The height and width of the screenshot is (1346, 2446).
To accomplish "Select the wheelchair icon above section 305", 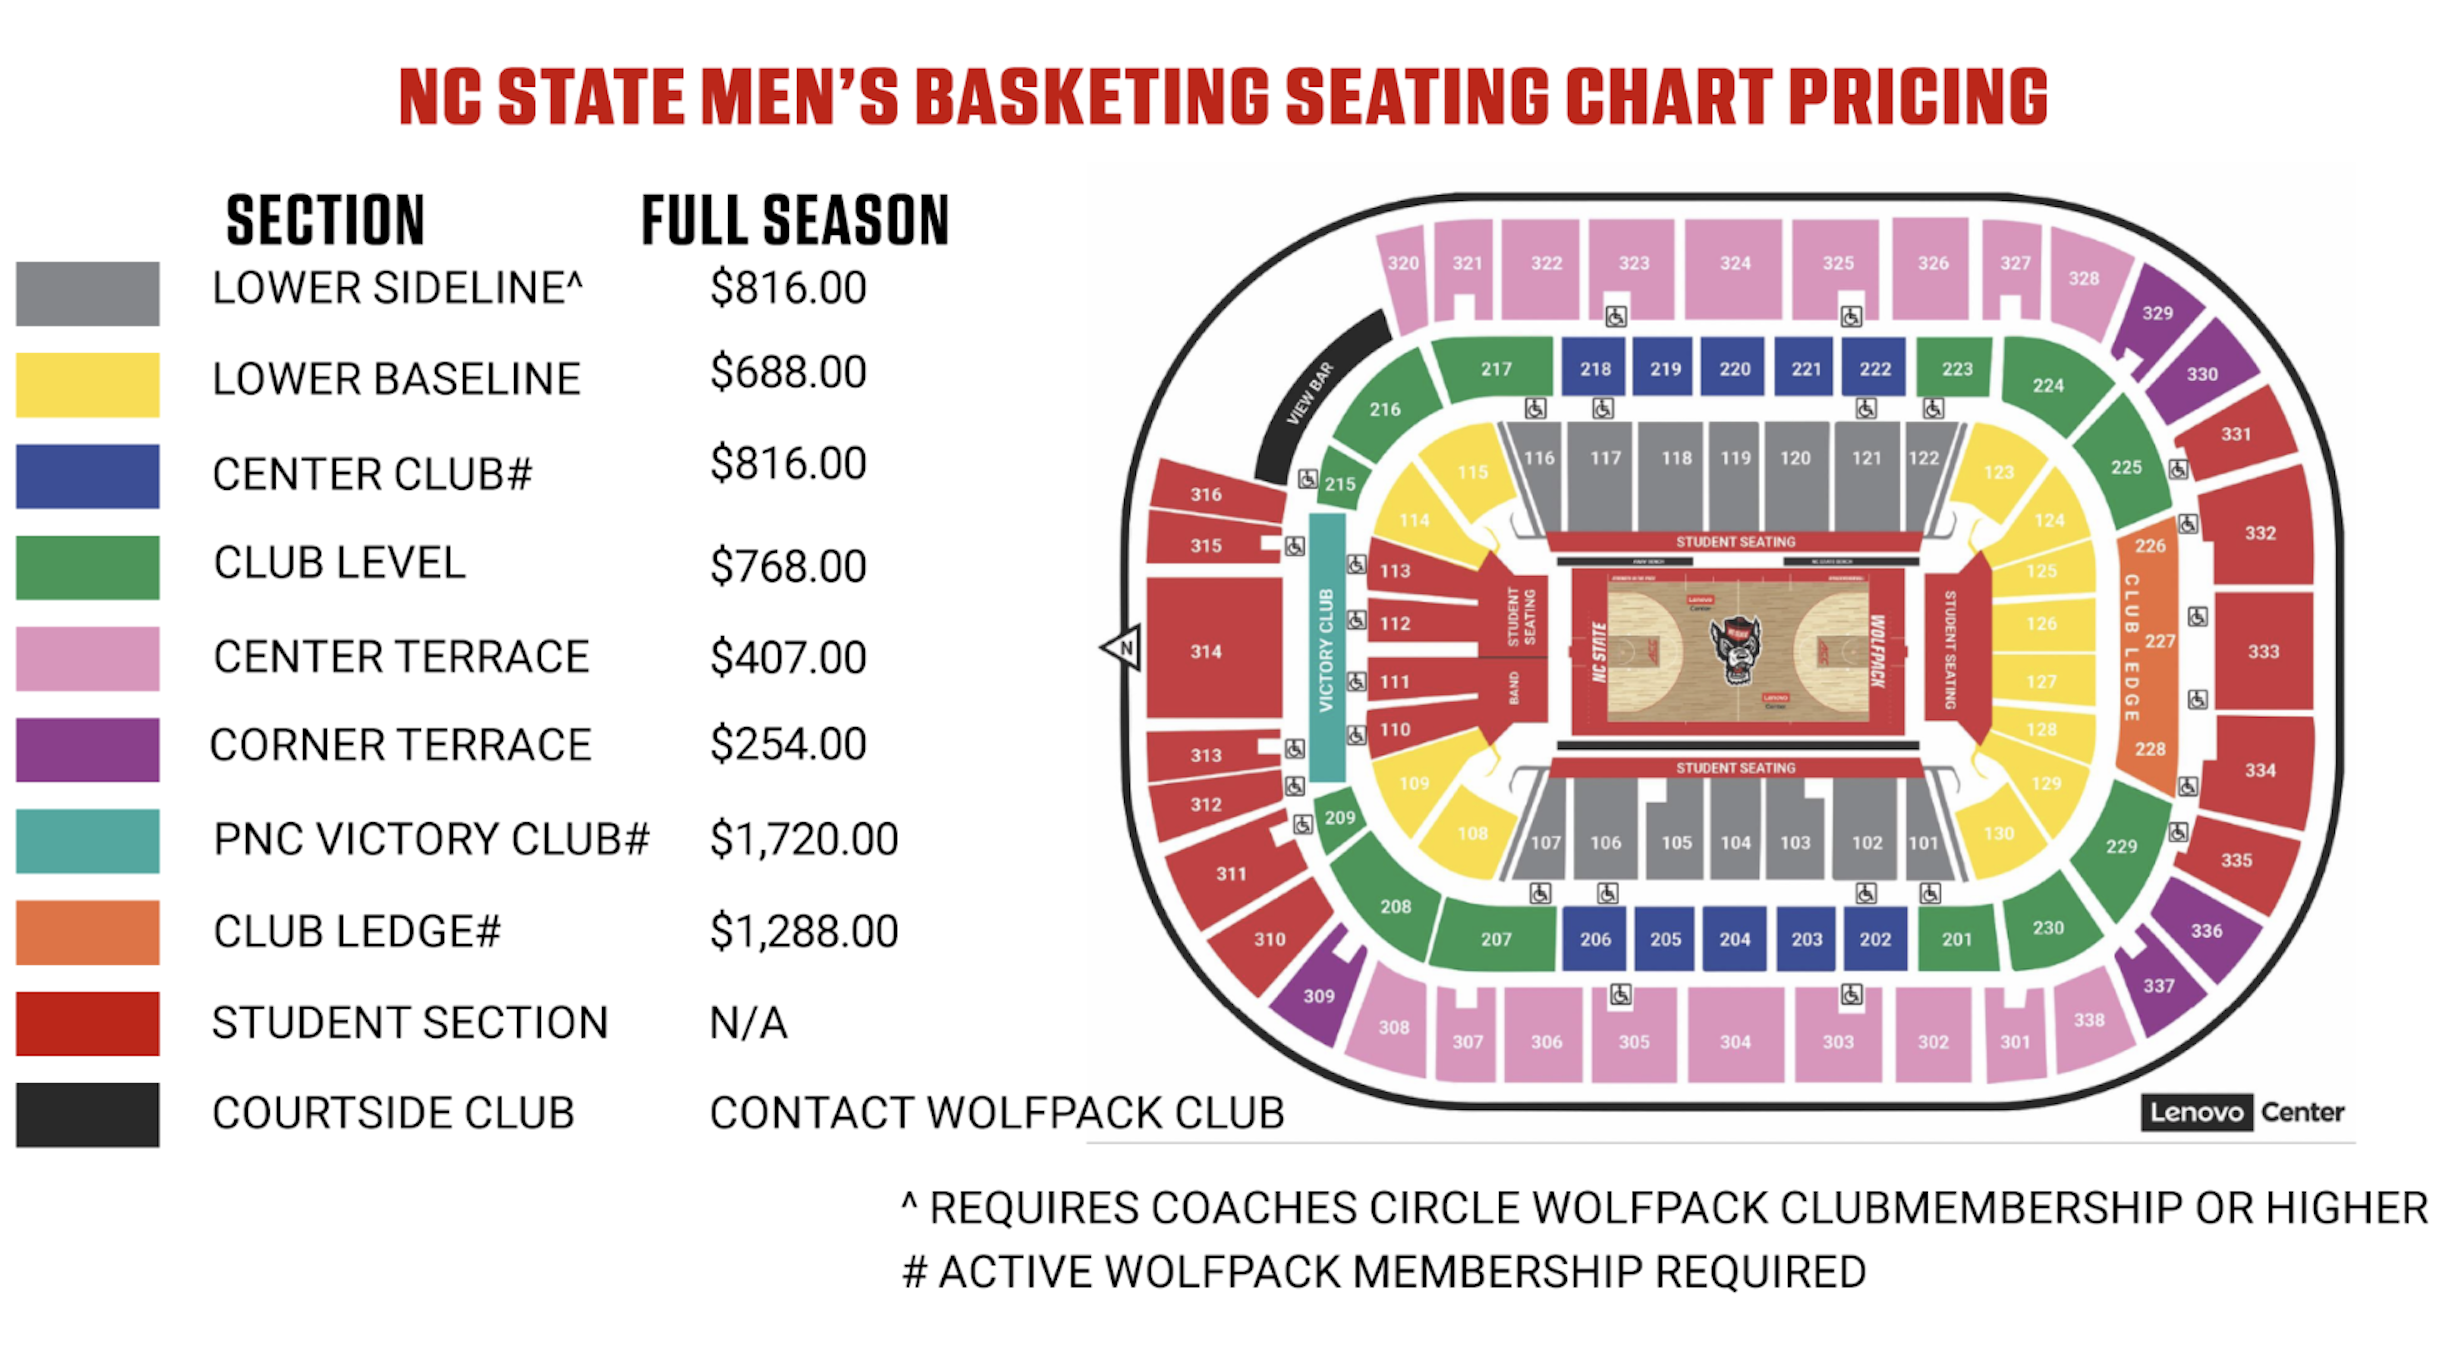I will pos(1621,995).
